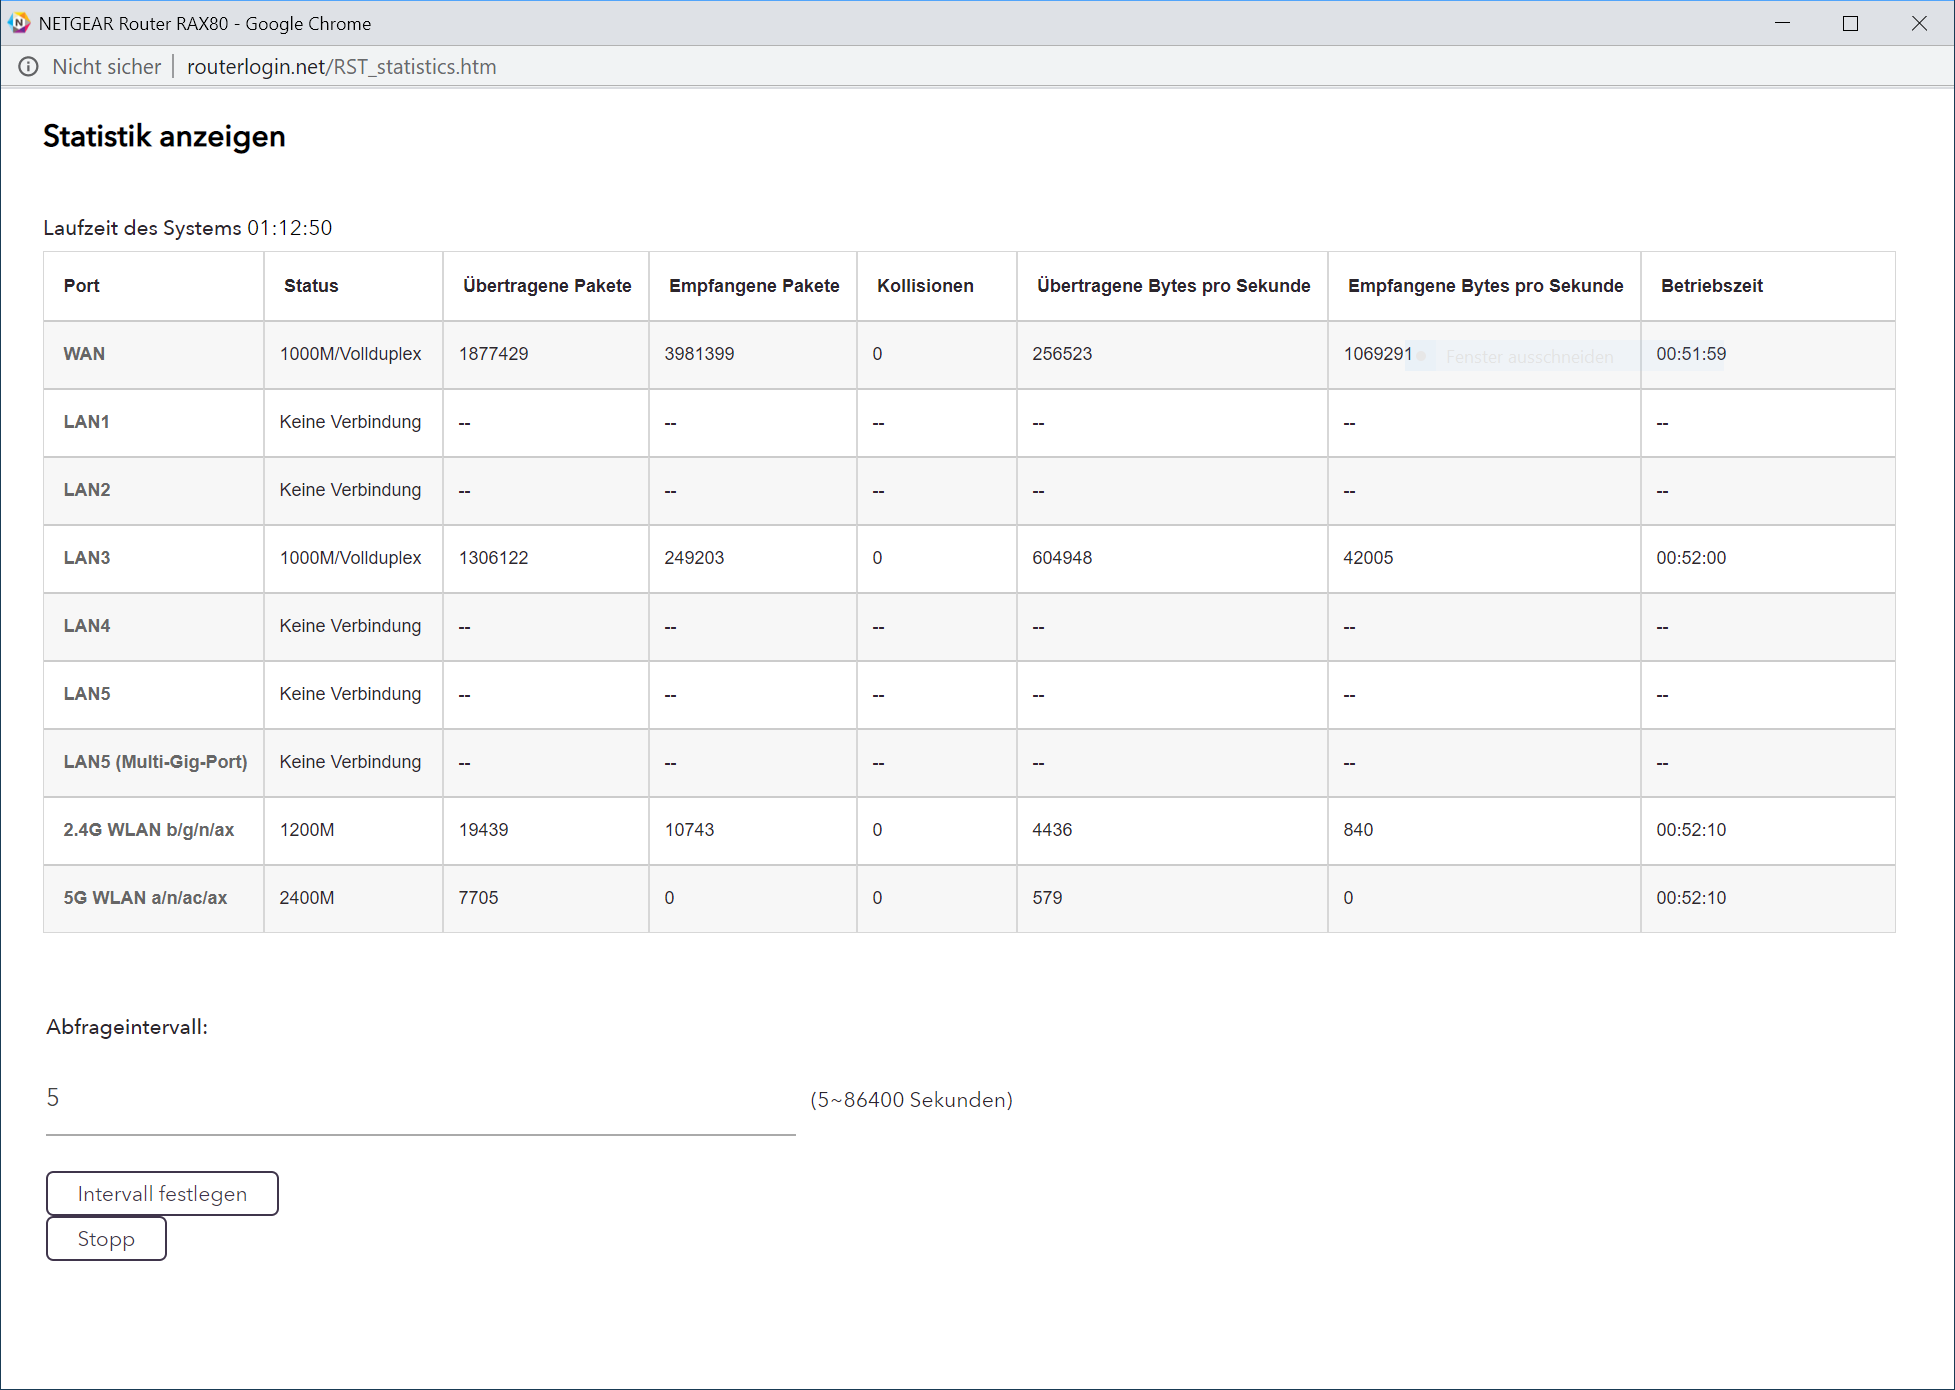The image size is (1955, 1390).
Task: Click the 2.4G WLAN b/g/n/ax row label
Action: coord(148,830)
